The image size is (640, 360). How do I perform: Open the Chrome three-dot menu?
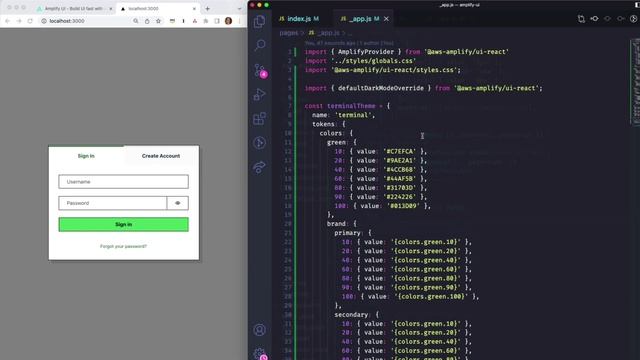pyautogui.click(x=240, y=21)
